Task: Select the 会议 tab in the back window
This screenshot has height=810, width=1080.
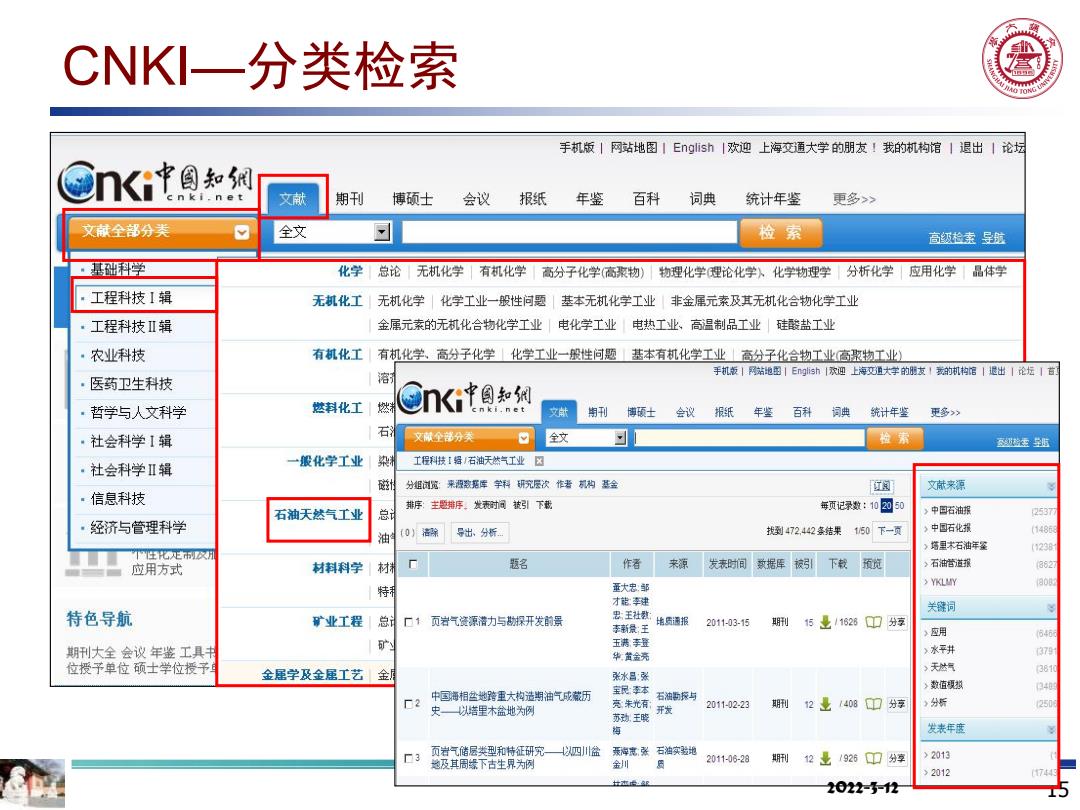Action: (476, 199)
